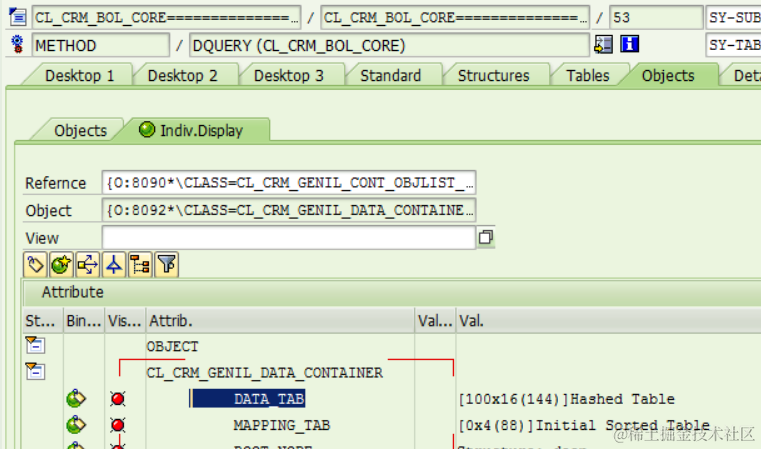Click the Bin... column header

pyautogui.click(x=84, y=320)
